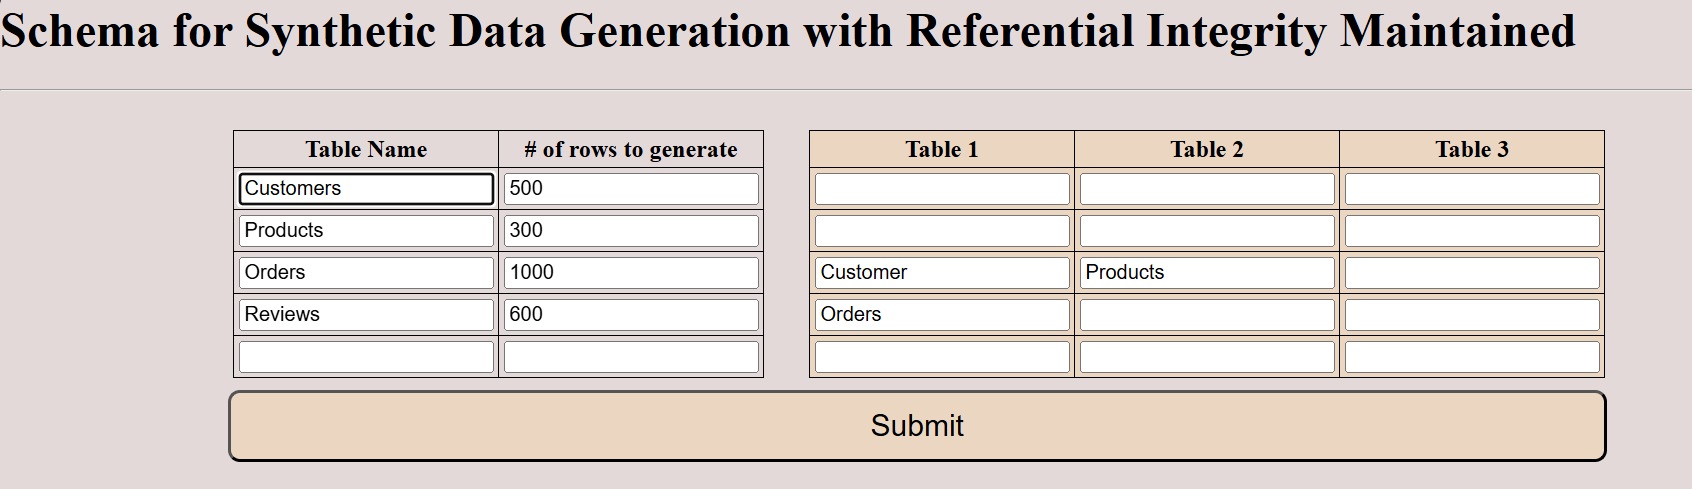The height and width of the screenshot is (489, 1692).
Task: Select the Table 2 field containing Products
Action: [1207, 273]
